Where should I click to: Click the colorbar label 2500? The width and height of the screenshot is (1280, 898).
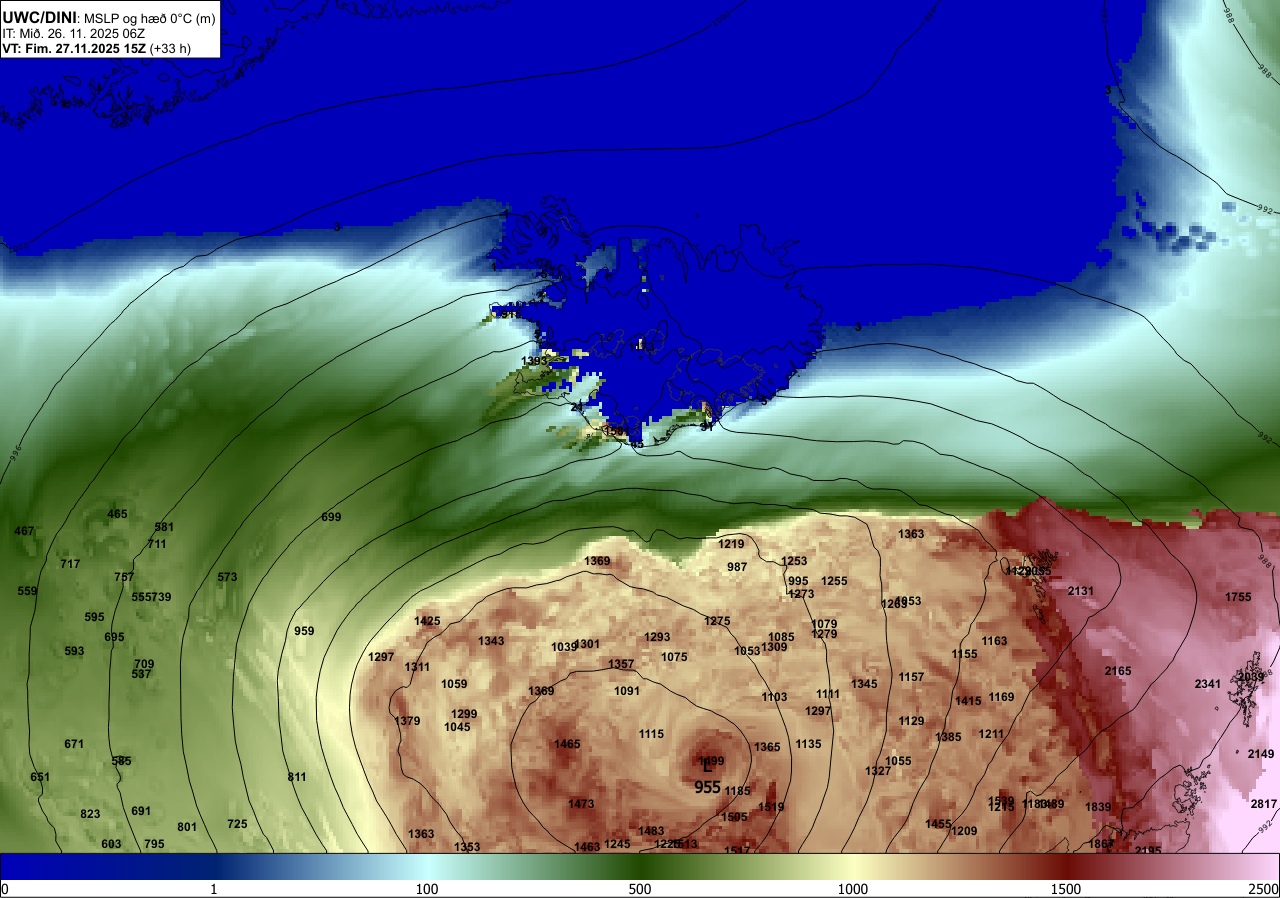[x=1264, y=889]
